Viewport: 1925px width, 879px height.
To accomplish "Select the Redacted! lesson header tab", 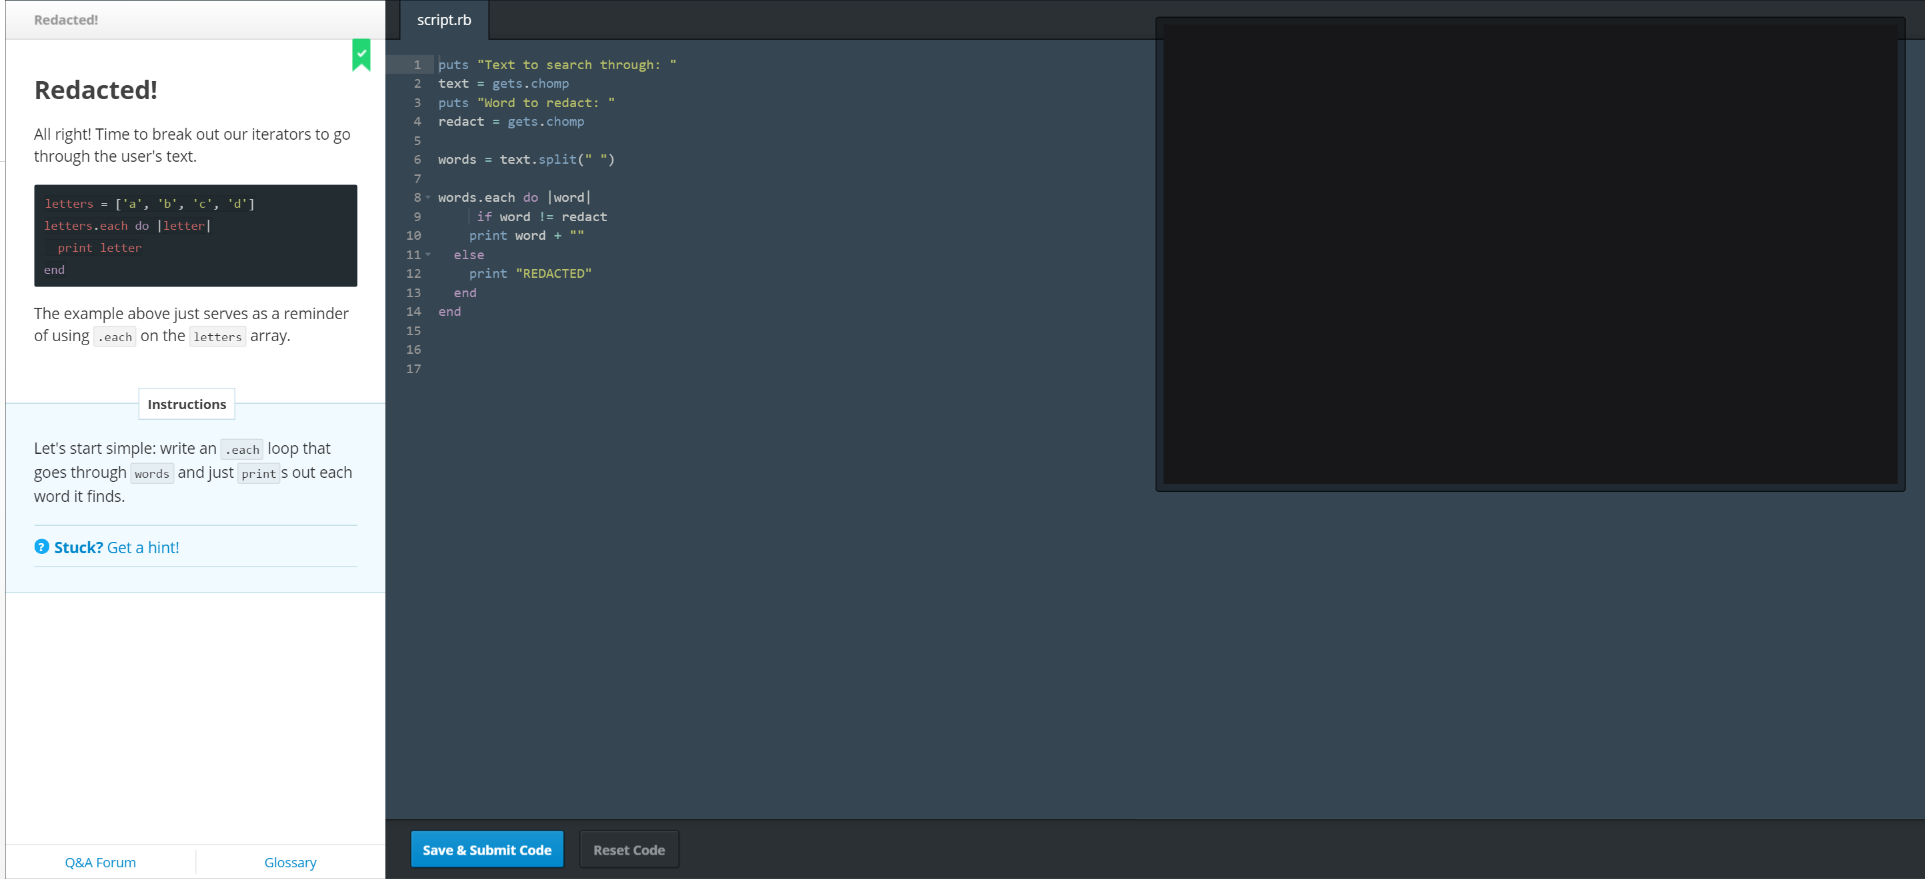I will coord(66,20).
